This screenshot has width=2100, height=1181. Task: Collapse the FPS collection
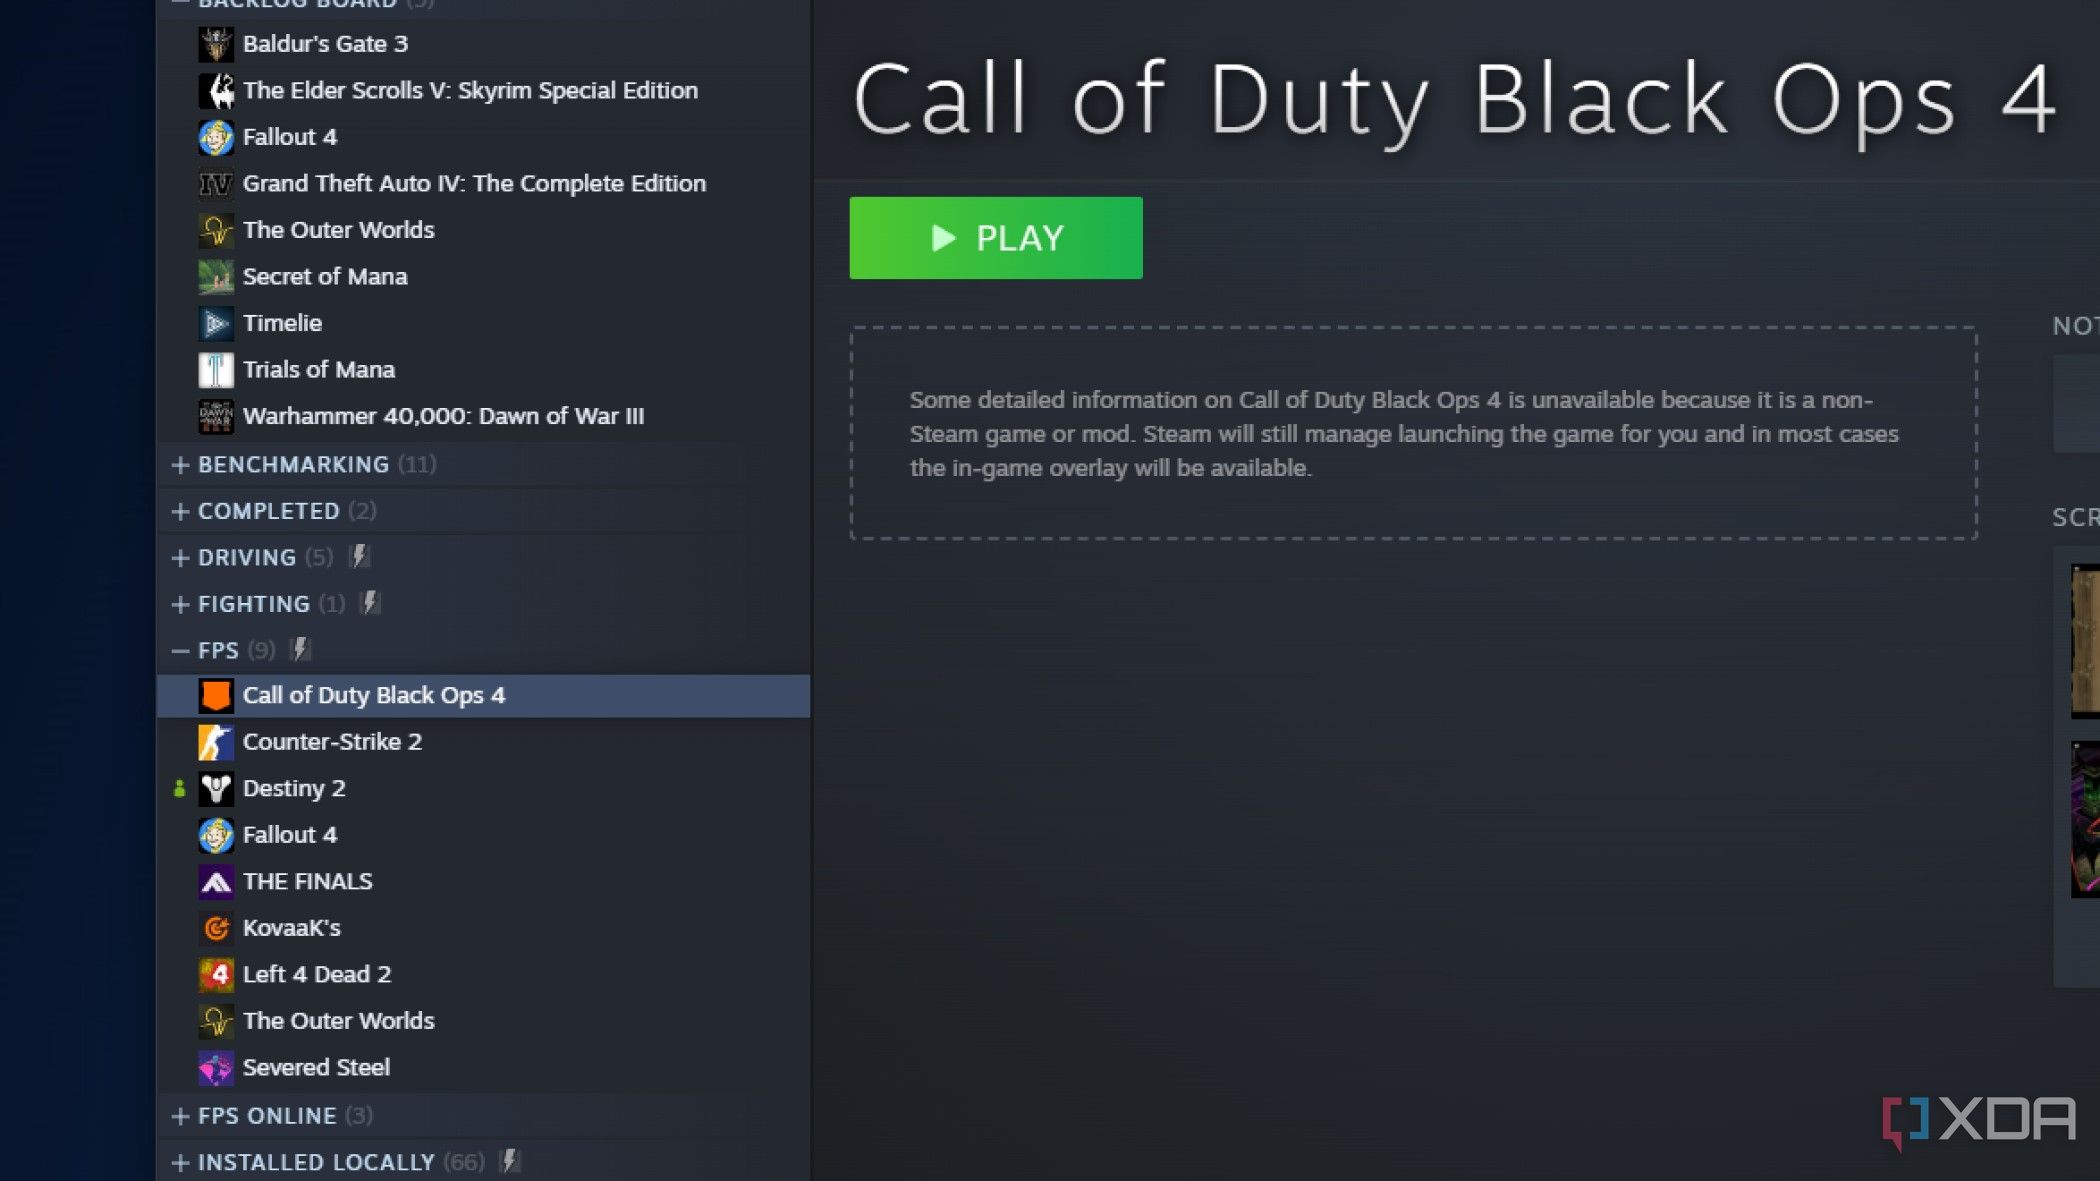(180, 651)
